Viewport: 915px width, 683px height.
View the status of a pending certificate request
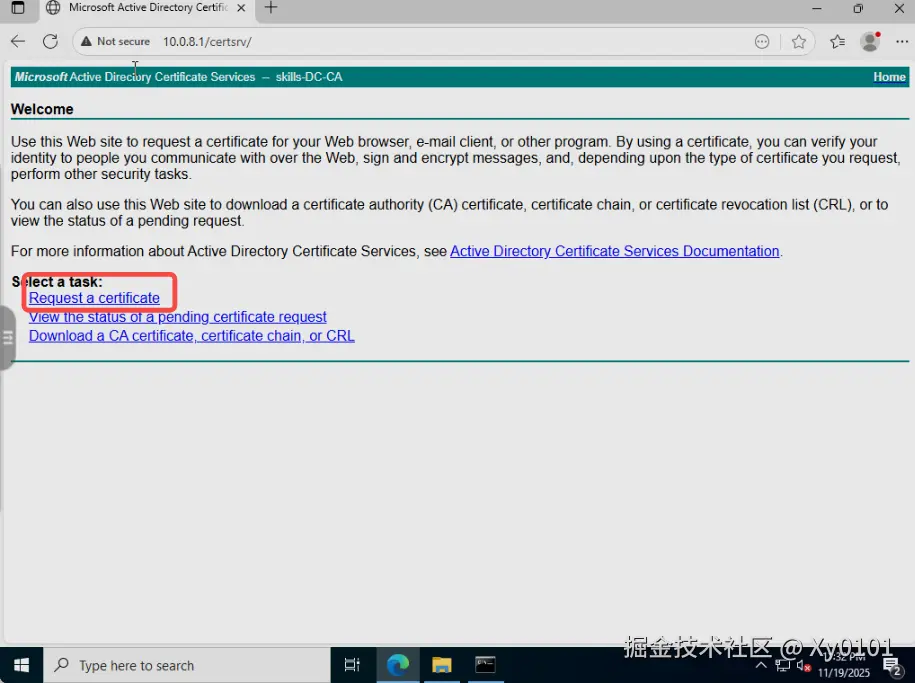pyautogui.click(x=177, y=317)
